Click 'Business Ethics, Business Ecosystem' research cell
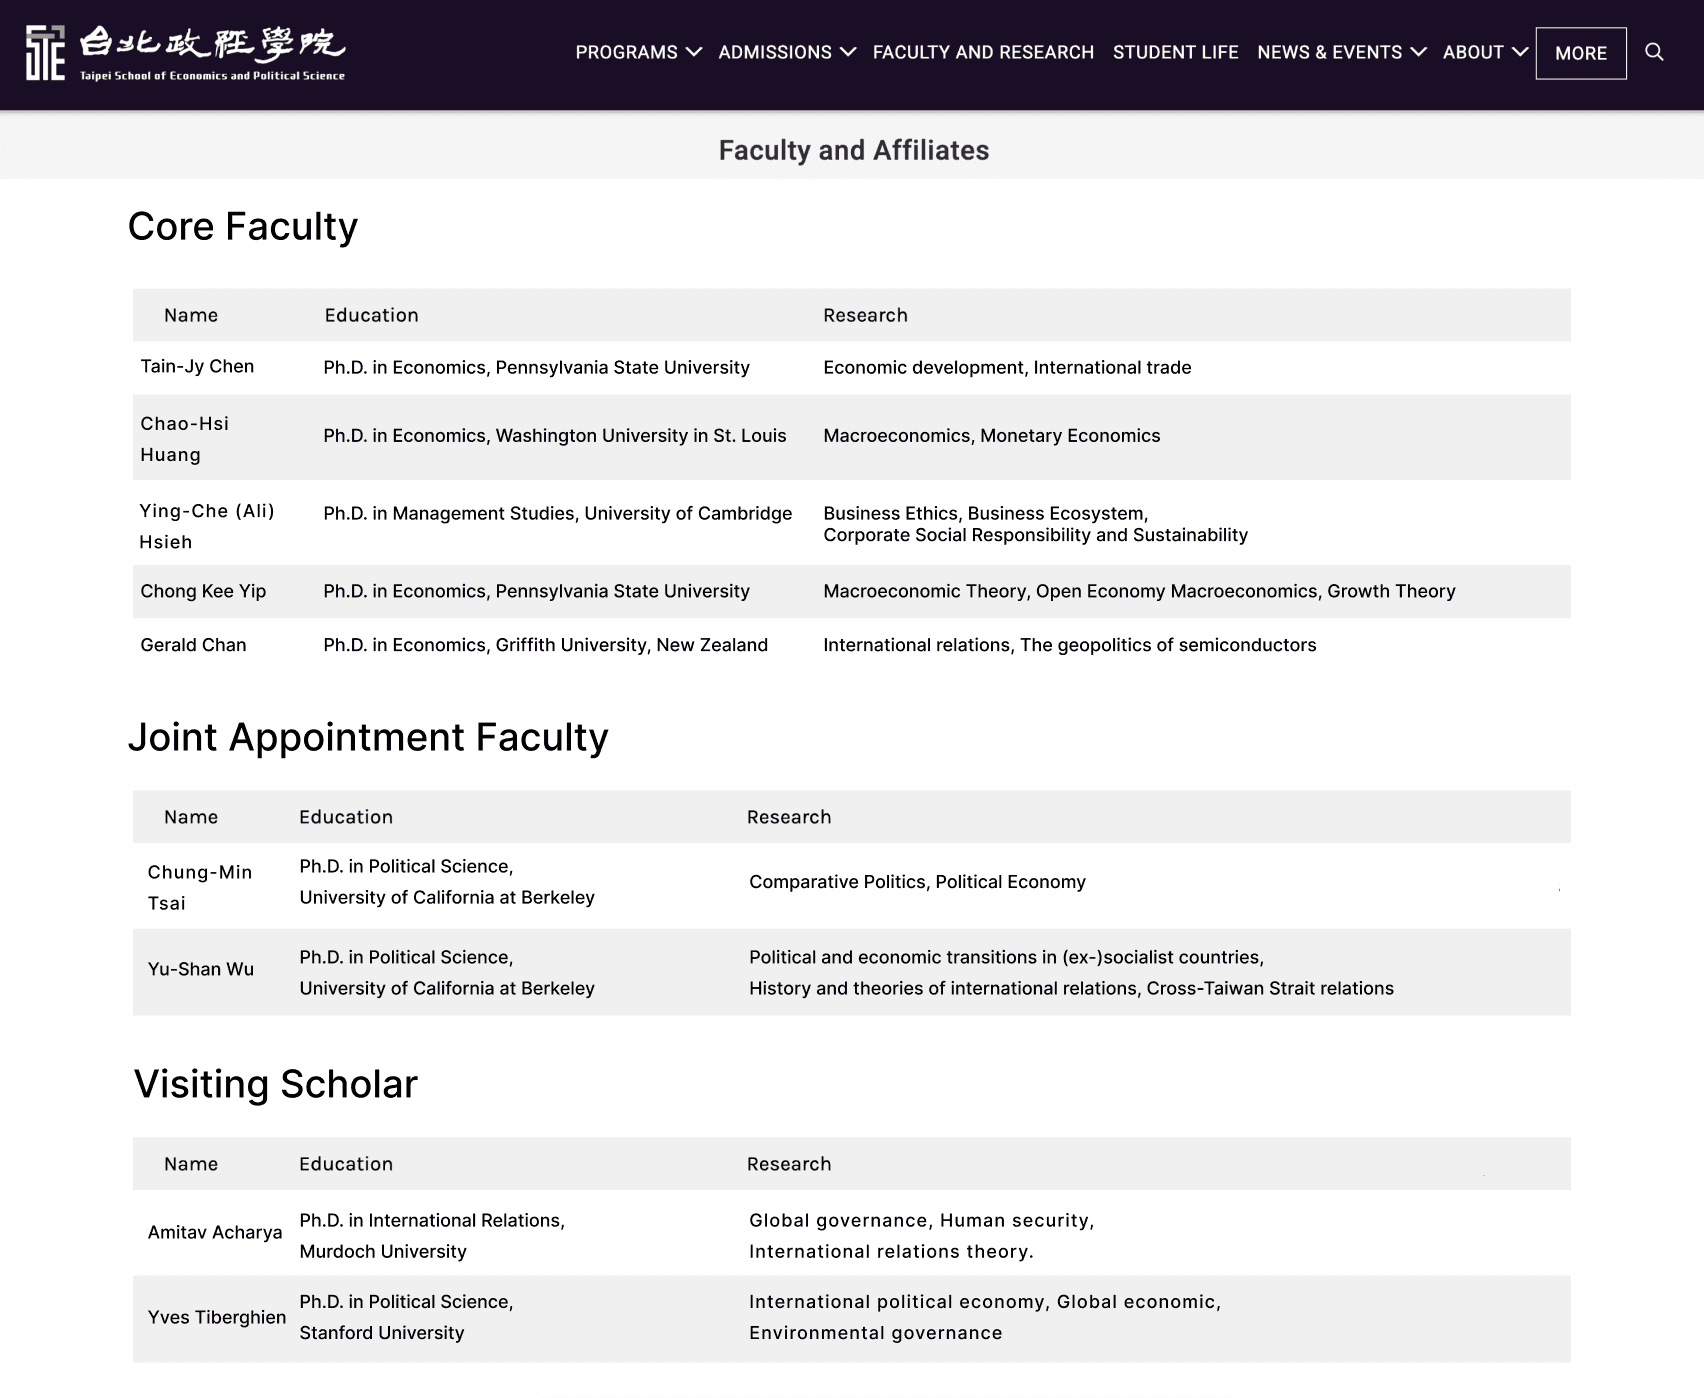 (x=1035, y=524)
